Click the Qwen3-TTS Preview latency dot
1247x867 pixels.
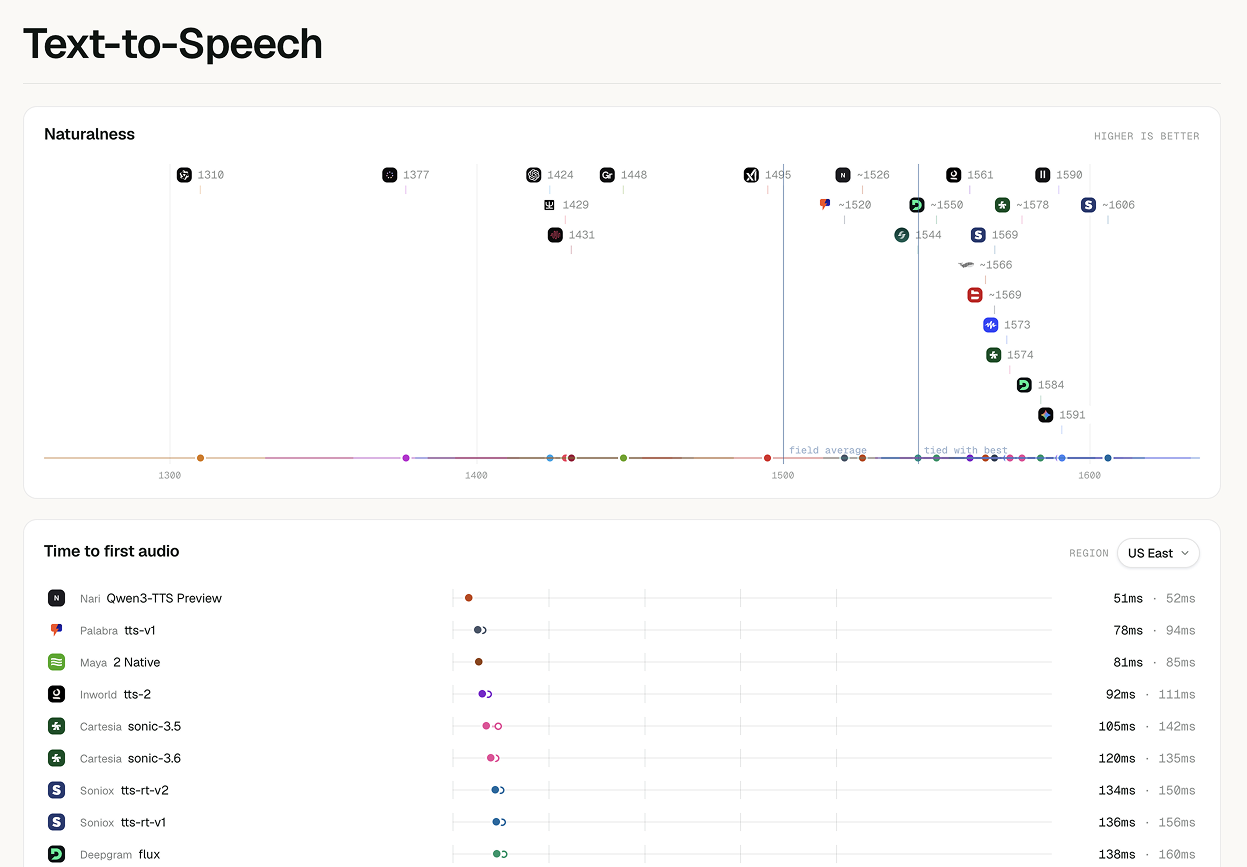click(468, 598)
